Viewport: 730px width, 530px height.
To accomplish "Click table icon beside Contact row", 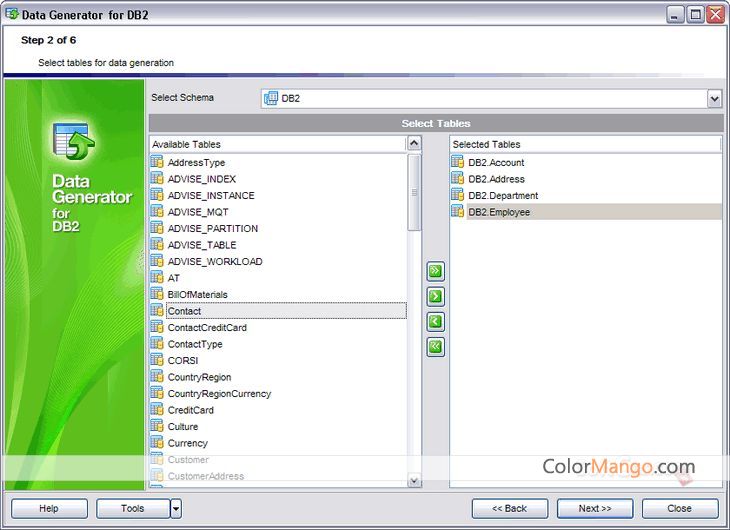I will [x=157, y=311].
